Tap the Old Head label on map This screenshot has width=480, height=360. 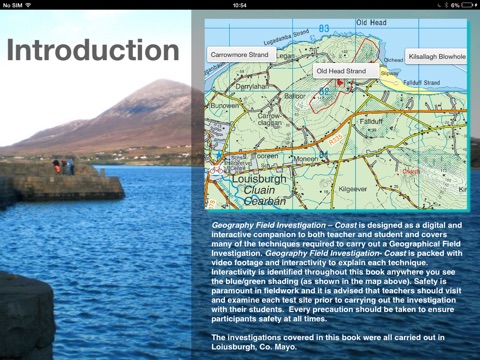click(371, 22)
